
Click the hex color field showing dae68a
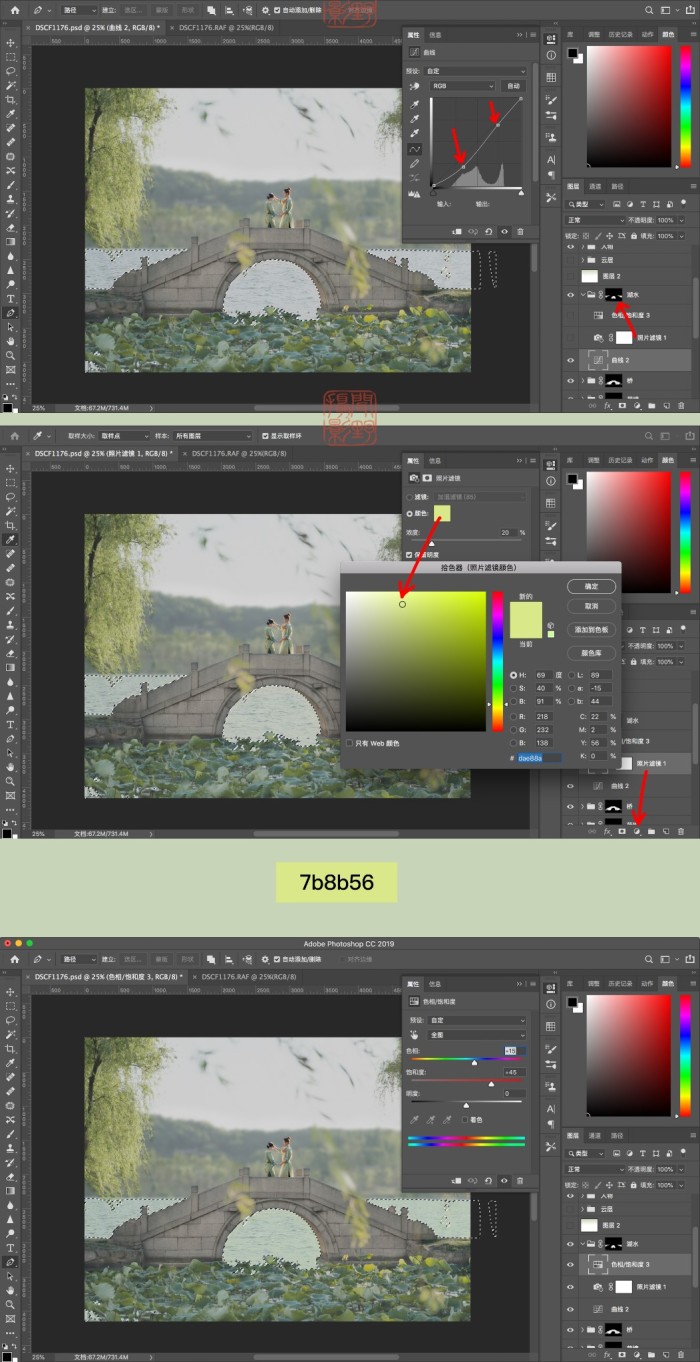point(539,758)
